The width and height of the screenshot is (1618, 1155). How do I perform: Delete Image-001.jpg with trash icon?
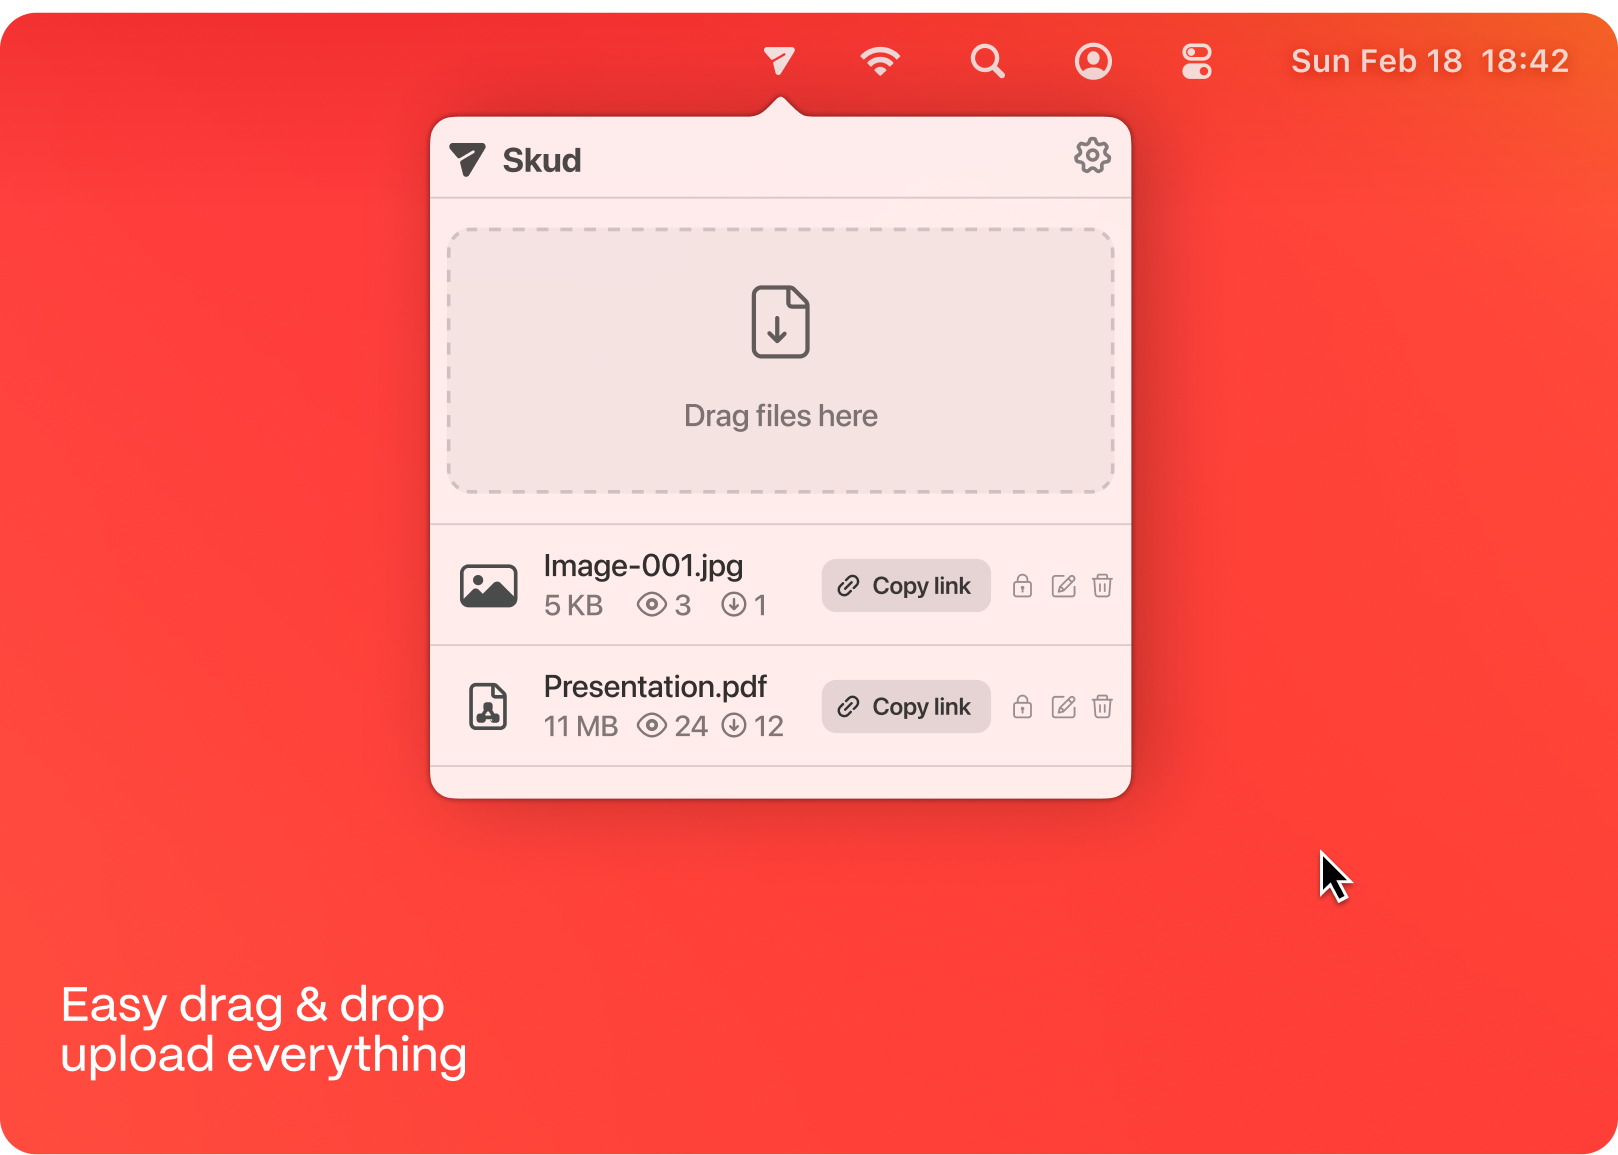click(1102, 586)
